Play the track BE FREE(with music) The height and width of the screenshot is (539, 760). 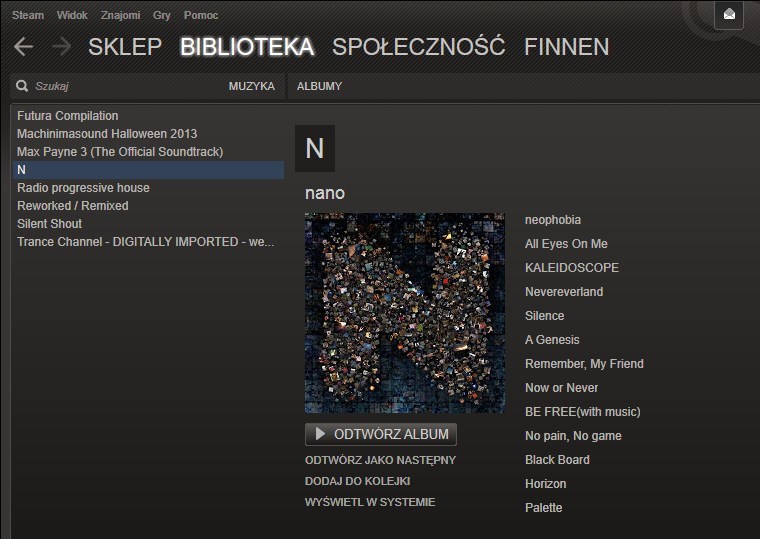583,412
